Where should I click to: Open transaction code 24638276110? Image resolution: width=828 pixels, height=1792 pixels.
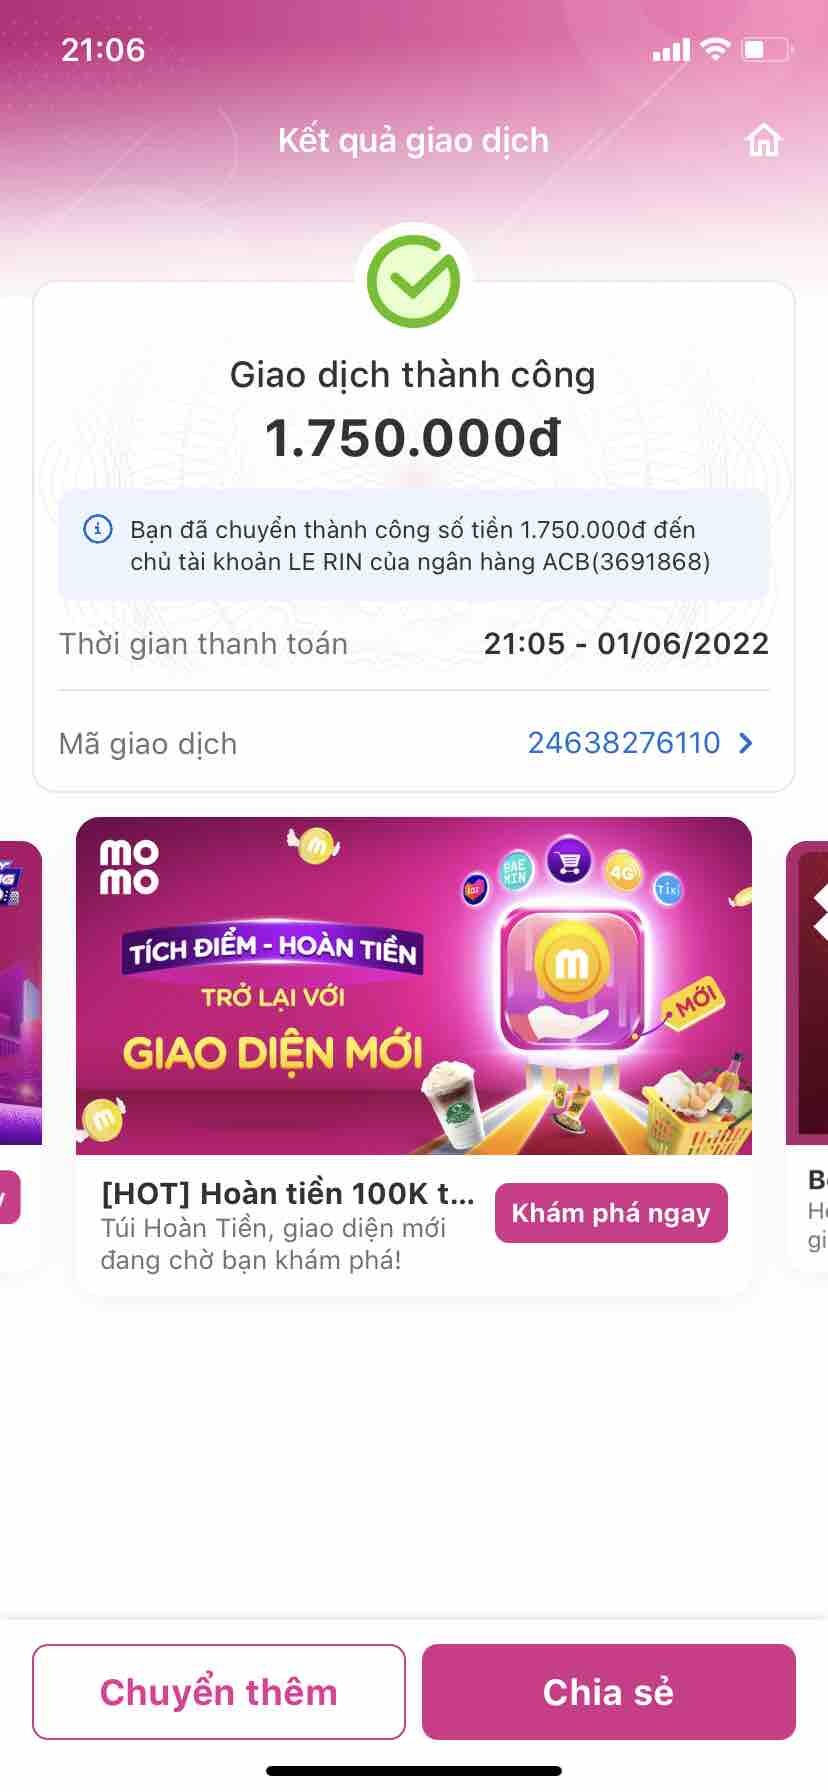[624, 743]
